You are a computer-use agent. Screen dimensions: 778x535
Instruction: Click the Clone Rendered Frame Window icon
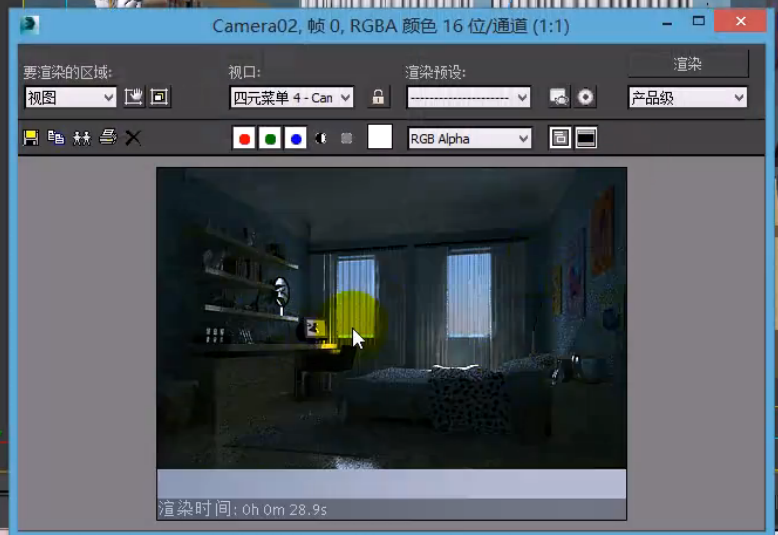[82, 137]
